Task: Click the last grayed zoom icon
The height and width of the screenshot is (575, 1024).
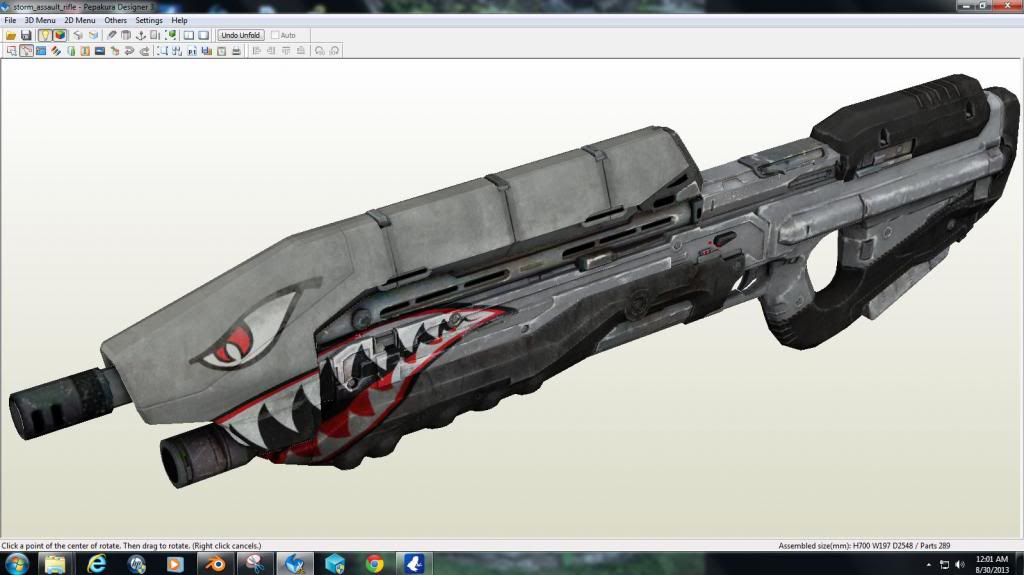Action: tap(334, 51)
